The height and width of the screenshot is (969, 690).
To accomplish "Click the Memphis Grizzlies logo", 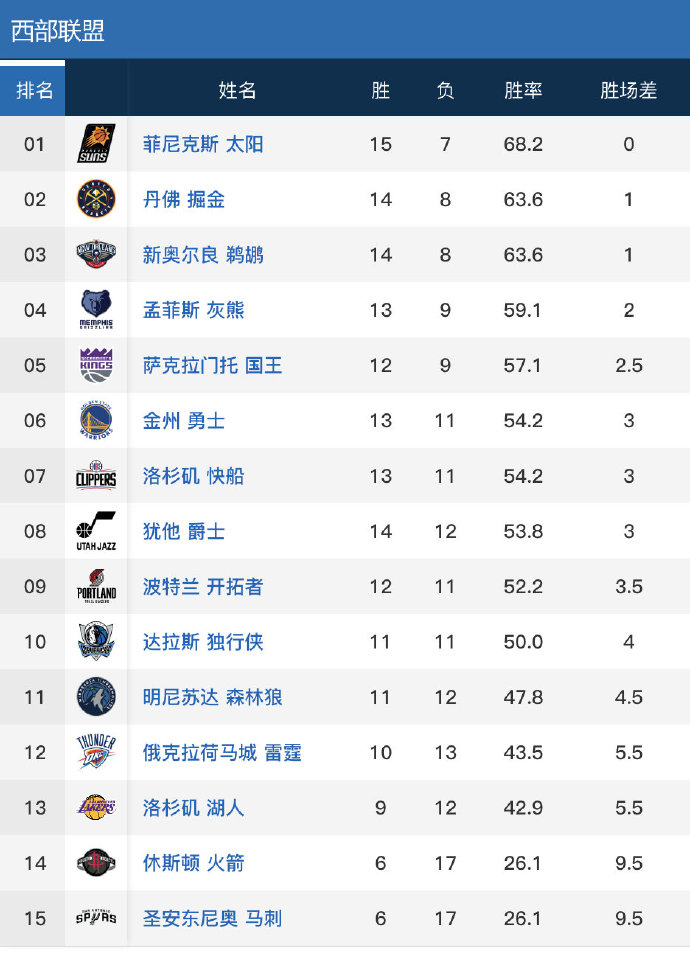I will pos(97,310).
